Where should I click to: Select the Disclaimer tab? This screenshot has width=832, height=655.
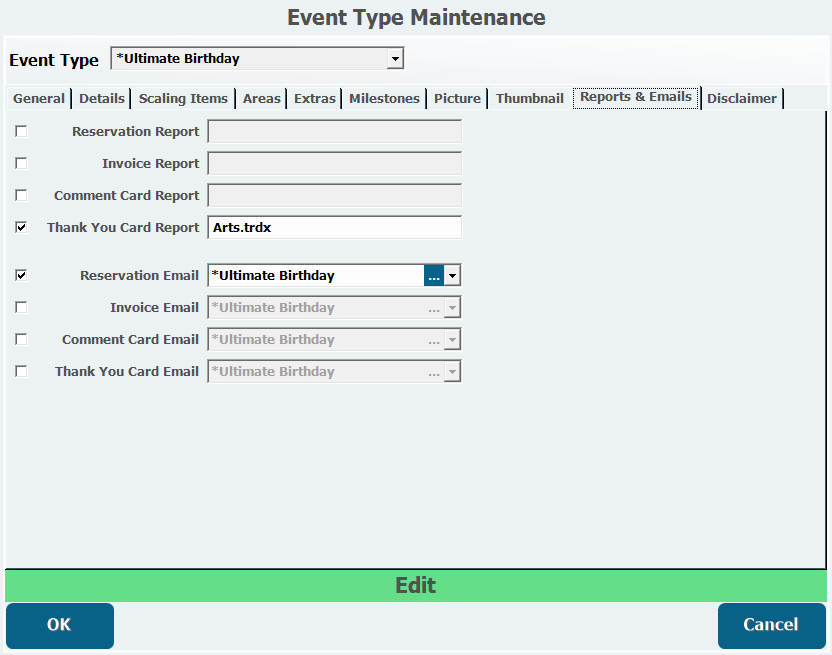tap(742, 98)
